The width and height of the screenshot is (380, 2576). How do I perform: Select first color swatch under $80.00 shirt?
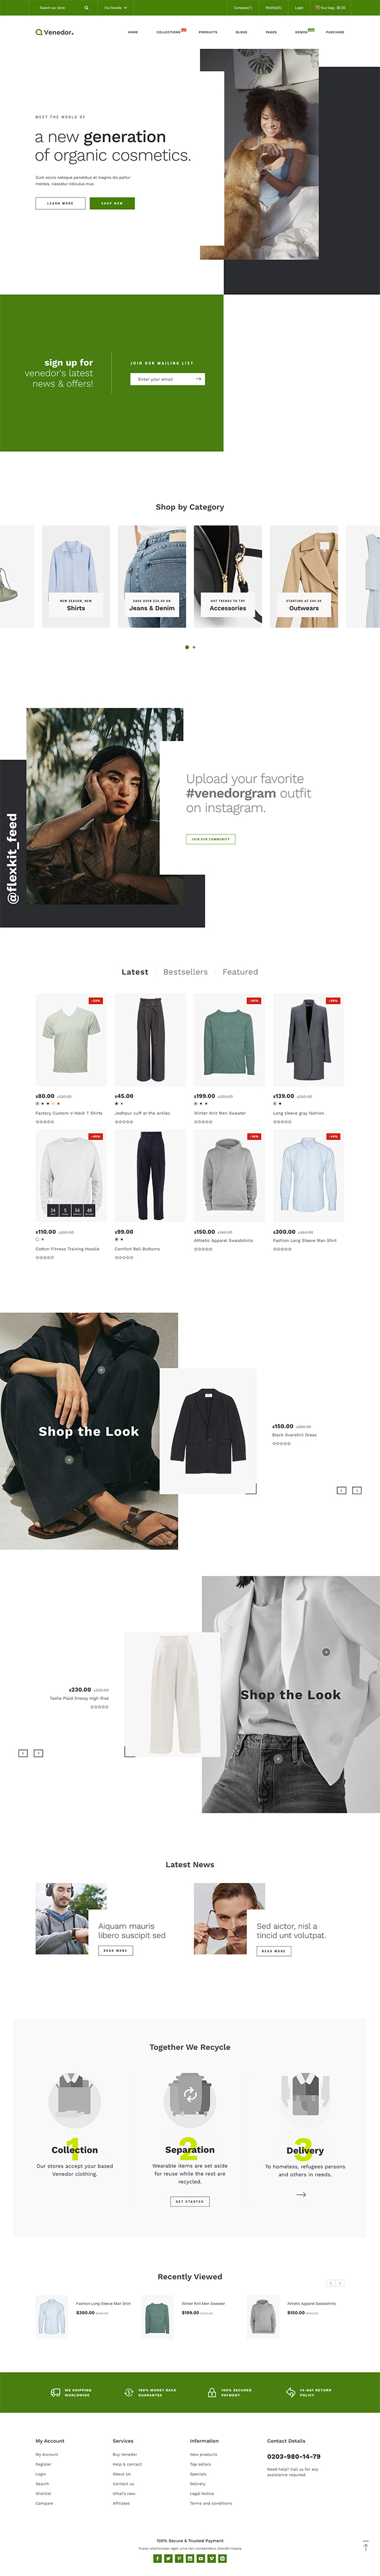click(37, 1103)
